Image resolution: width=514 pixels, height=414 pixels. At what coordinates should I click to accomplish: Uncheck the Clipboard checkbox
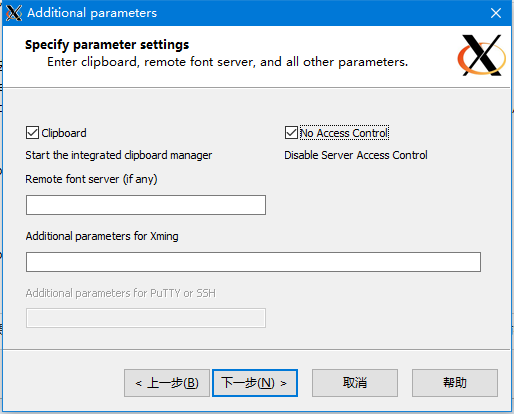click(x=32, y=133)
